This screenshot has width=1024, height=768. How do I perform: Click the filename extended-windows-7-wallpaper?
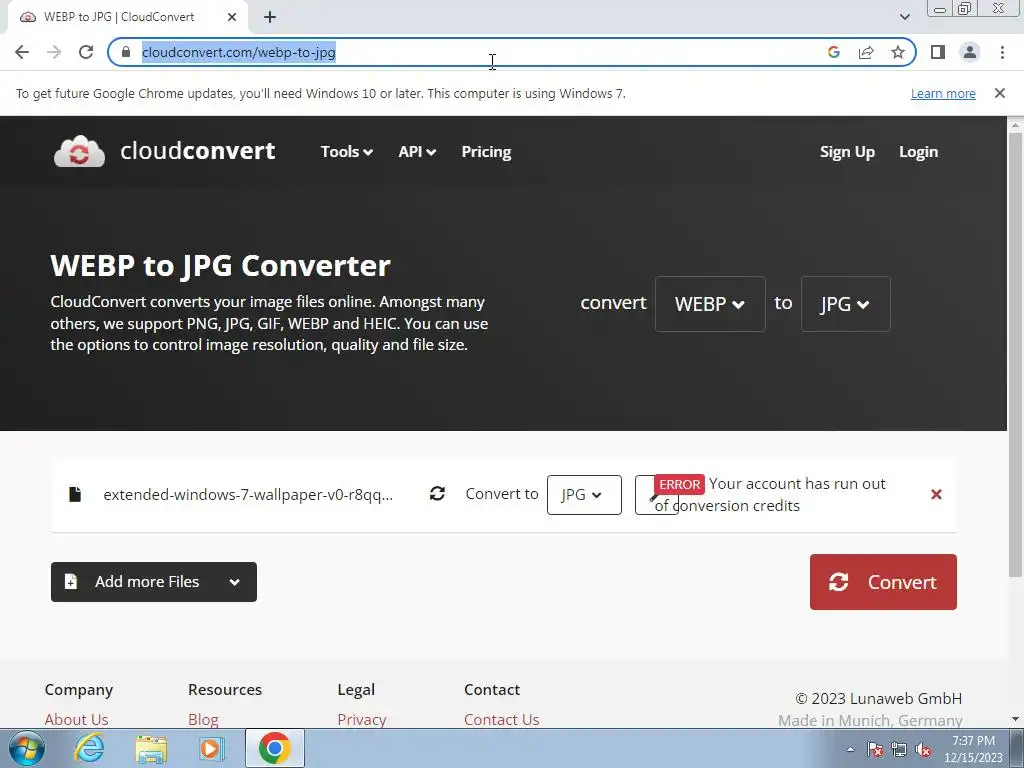(x=248, y=494)
